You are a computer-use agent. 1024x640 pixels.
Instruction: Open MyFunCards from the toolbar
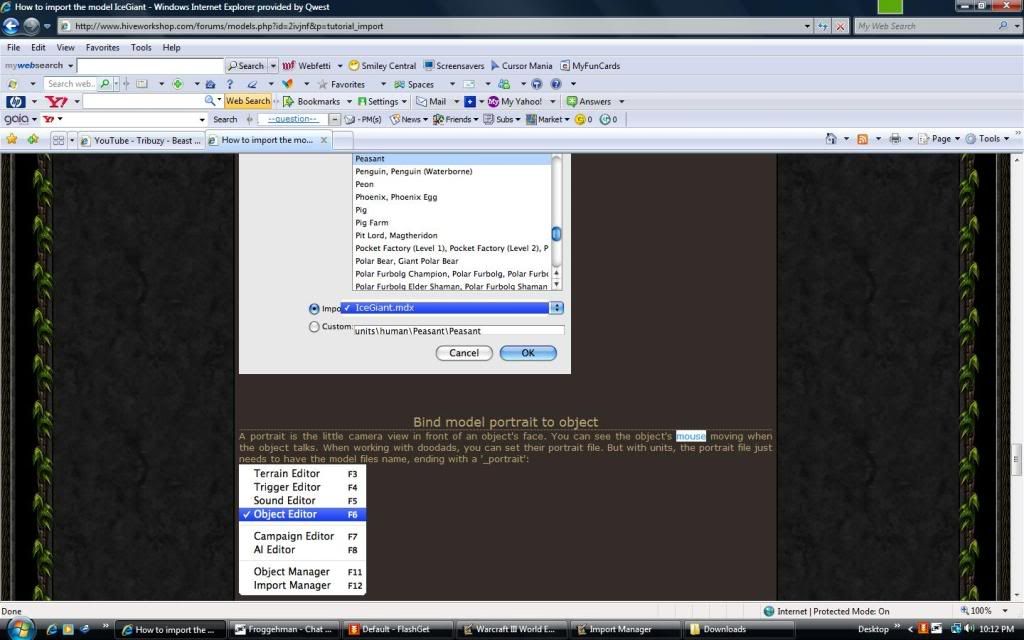tap(590, 66)
